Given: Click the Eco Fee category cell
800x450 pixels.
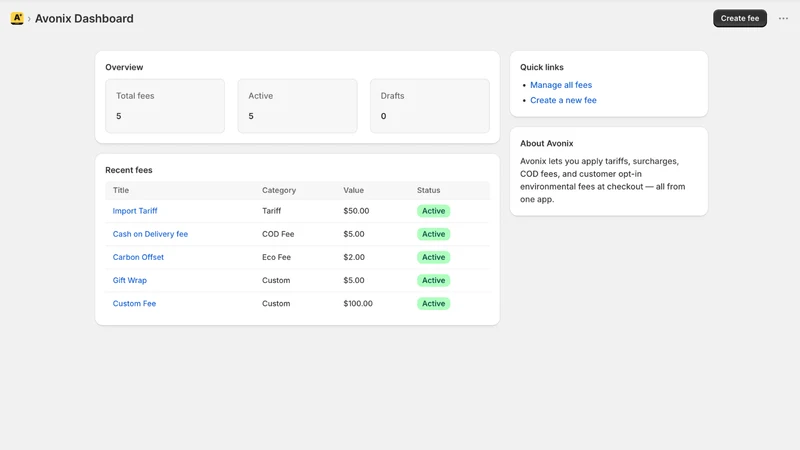Looking at the screenshot, I should [x=276, y=257].
